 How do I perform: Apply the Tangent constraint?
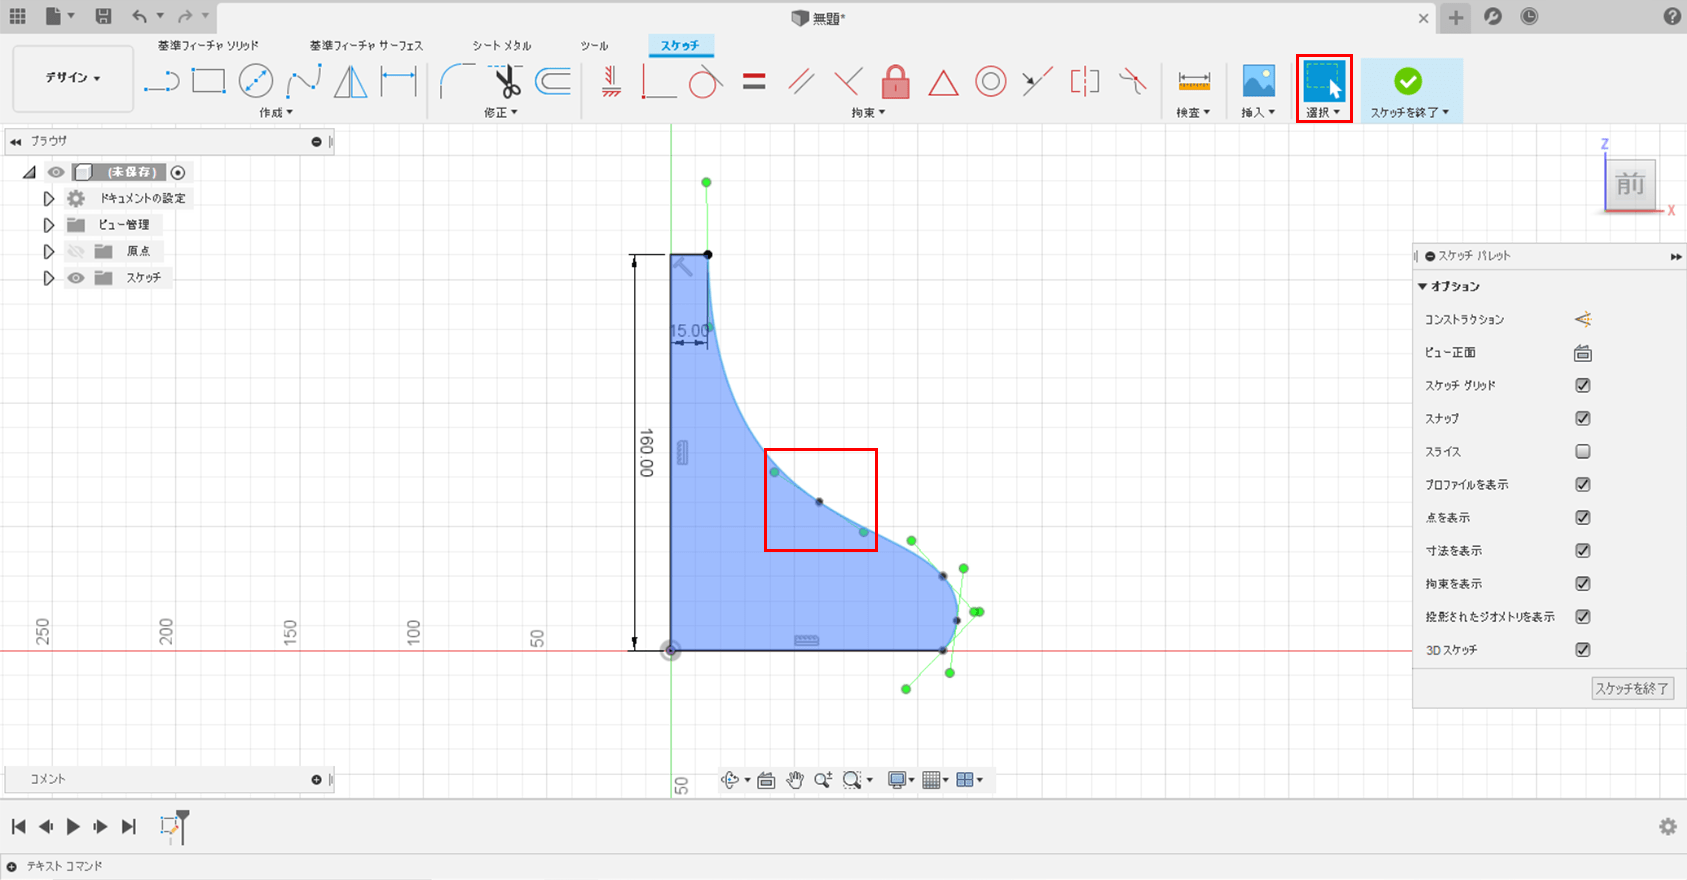pyautogui.click(x=706, y=81)
